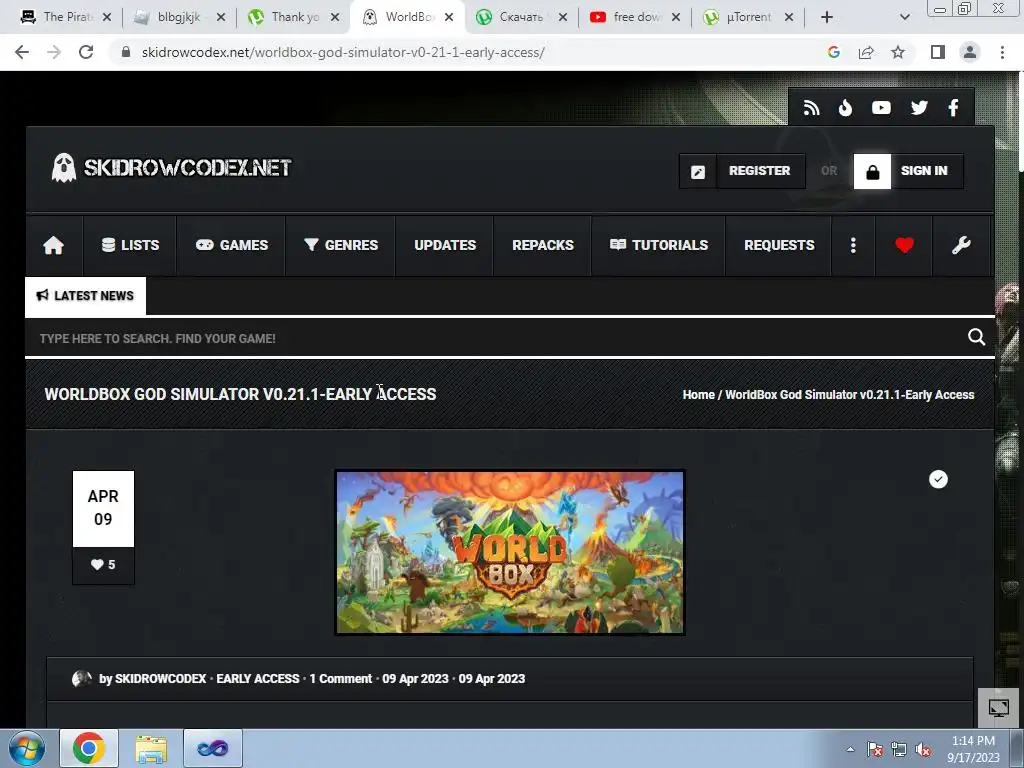Click the sign-in lock icon
The width and height of the screenshot is (1024, 768).
[872, 171]
